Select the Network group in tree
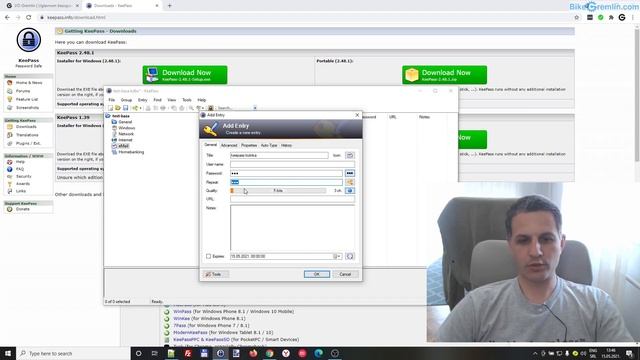 coord(126,134)
